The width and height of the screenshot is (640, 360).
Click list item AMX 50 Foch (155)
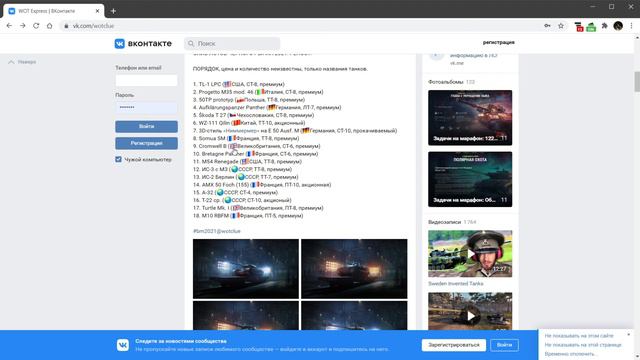[x=262, y=185]
